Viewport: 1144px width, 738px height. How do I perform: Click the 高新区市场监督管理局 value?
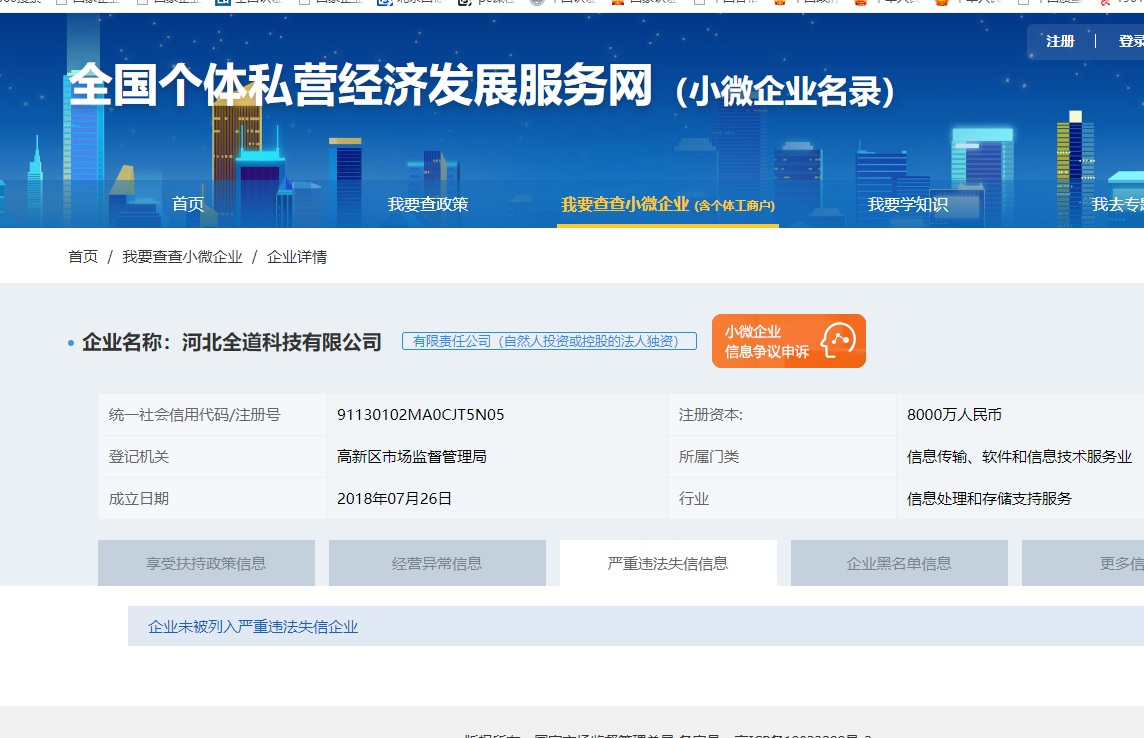412,457
